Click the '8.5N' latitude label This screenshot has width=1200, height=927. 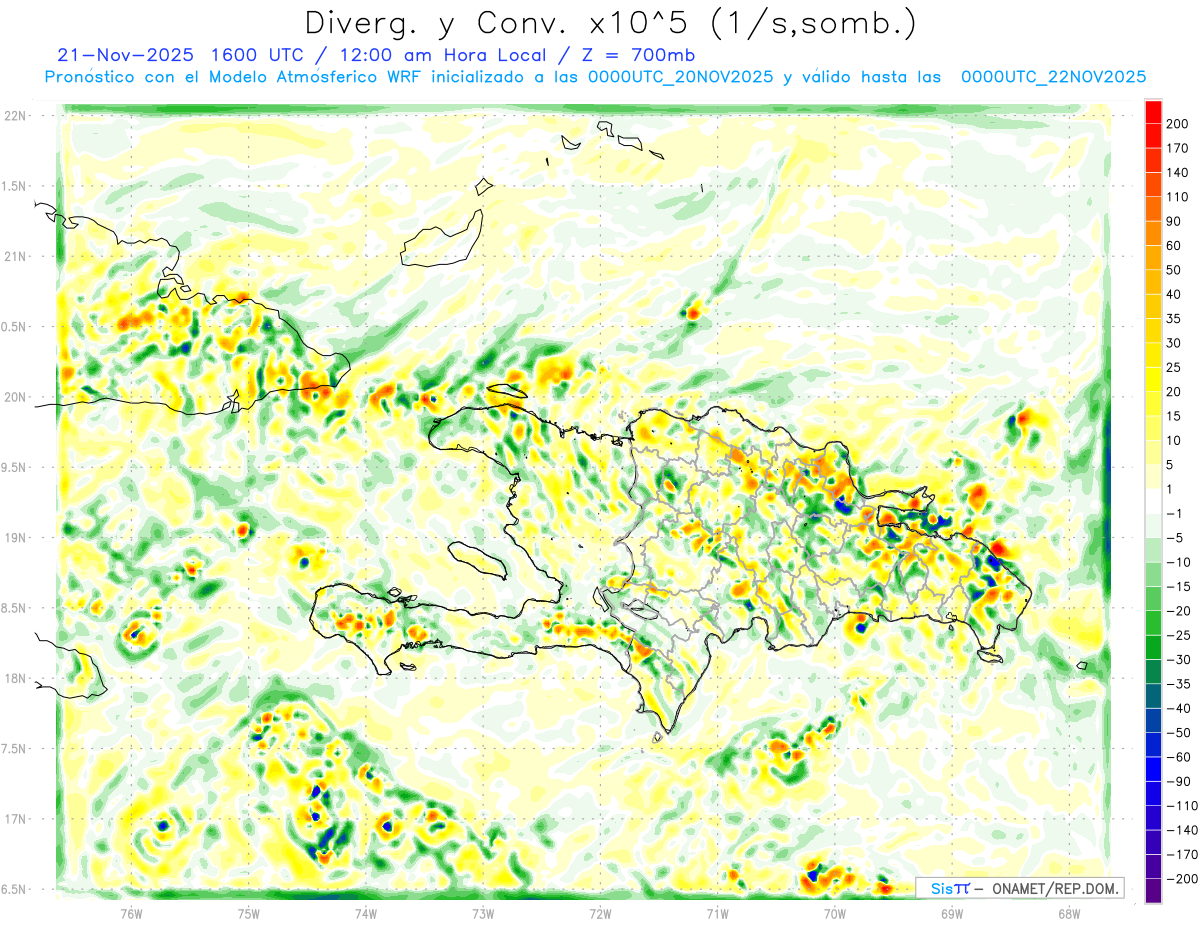pos(14,608)
